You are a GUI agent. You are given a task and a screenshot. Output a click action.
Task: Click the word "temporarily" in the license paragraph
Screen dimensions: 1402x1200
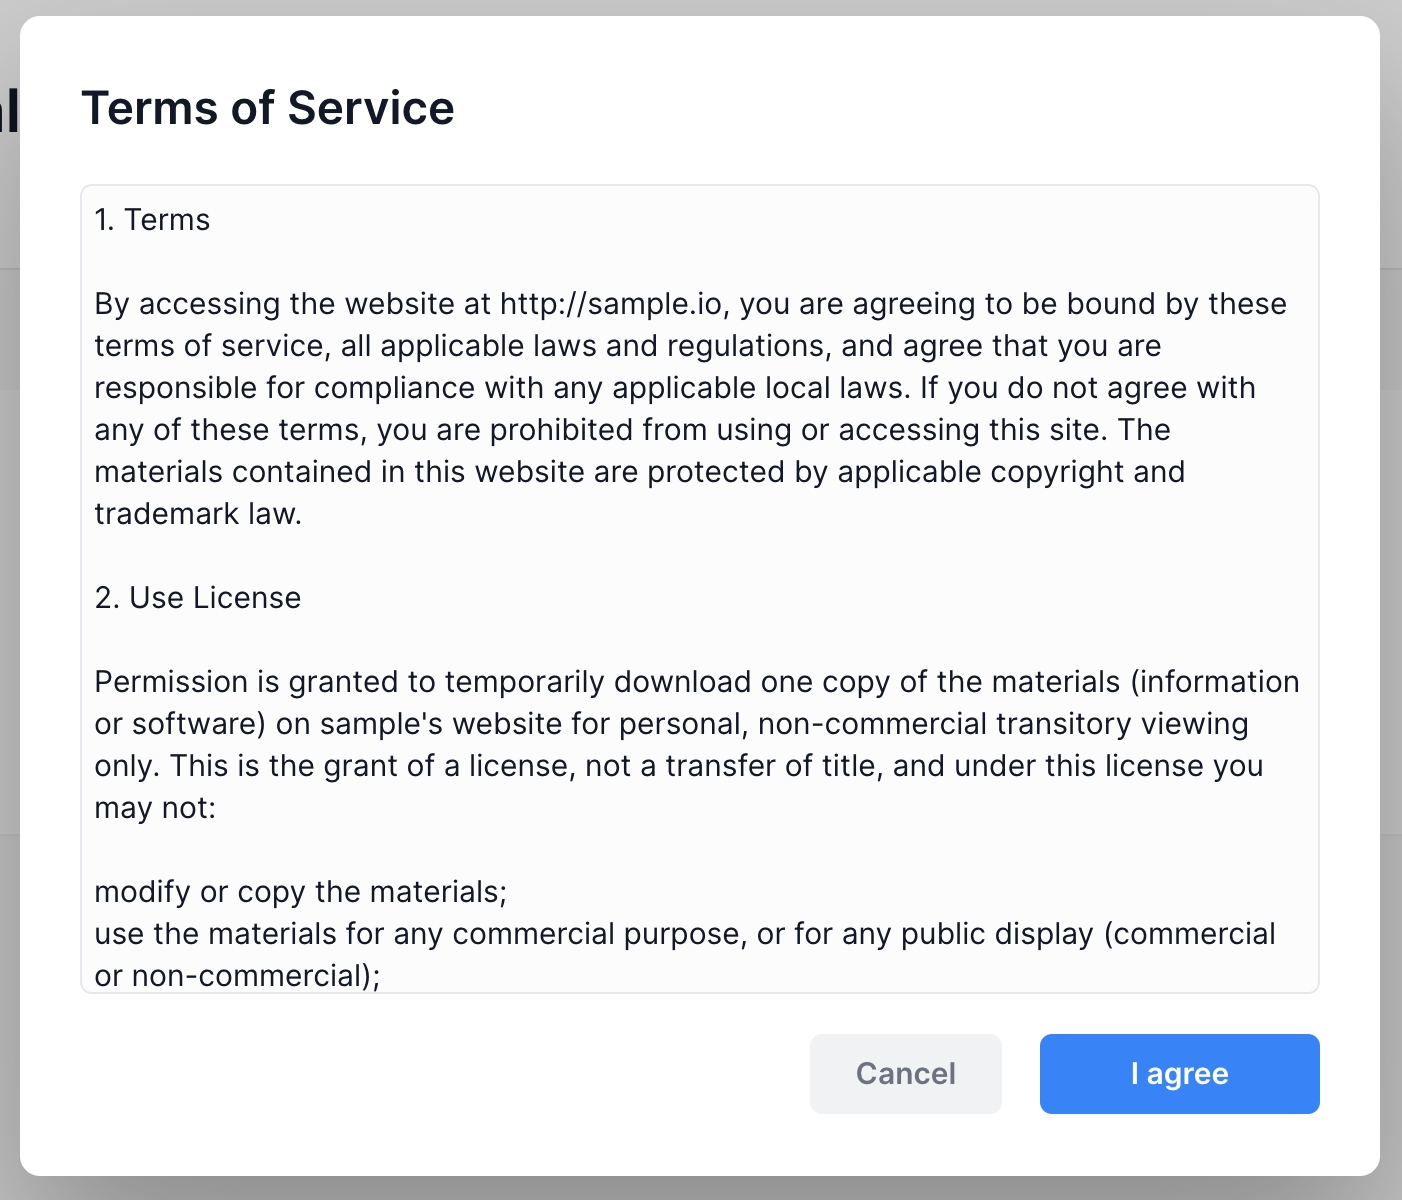click(525, 682)
